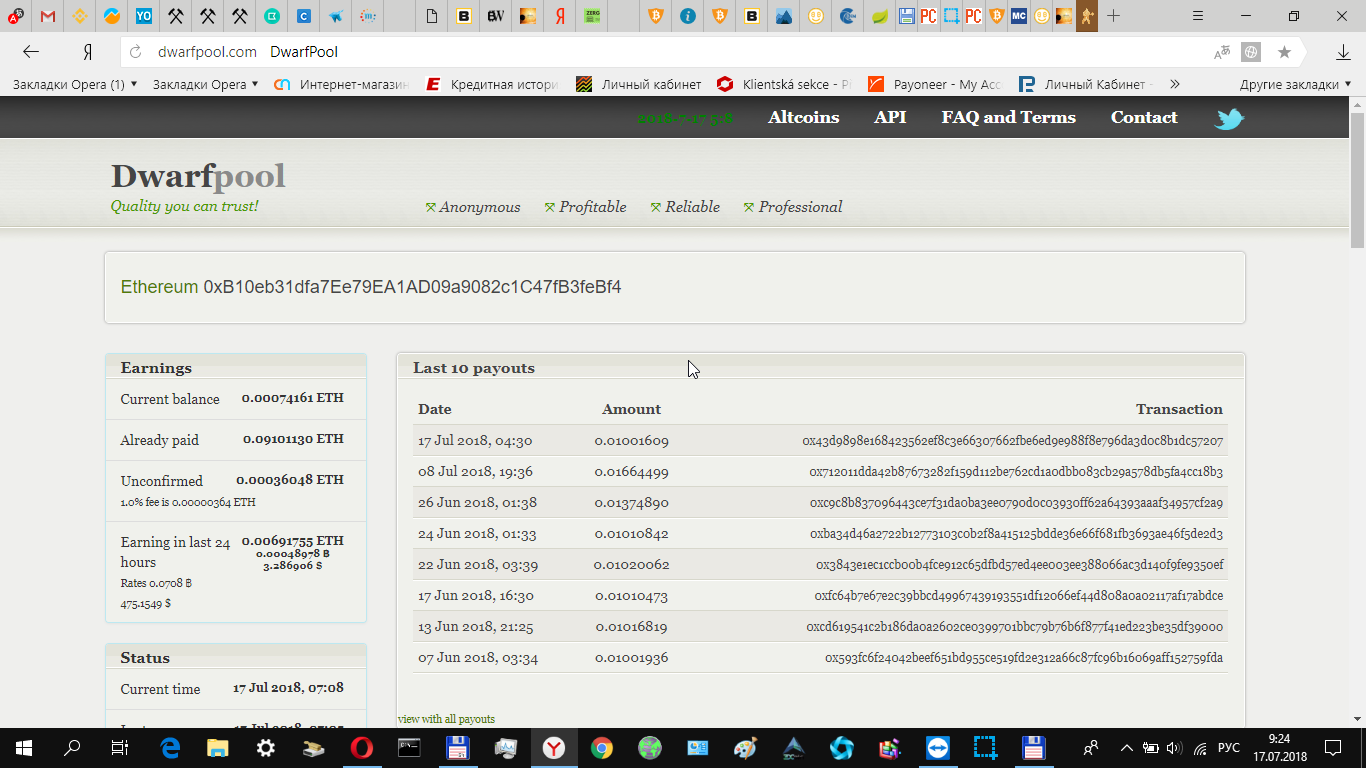Go to FAQ and Terms page
The image size is (1366, 768).
(x=1008, y=117)
